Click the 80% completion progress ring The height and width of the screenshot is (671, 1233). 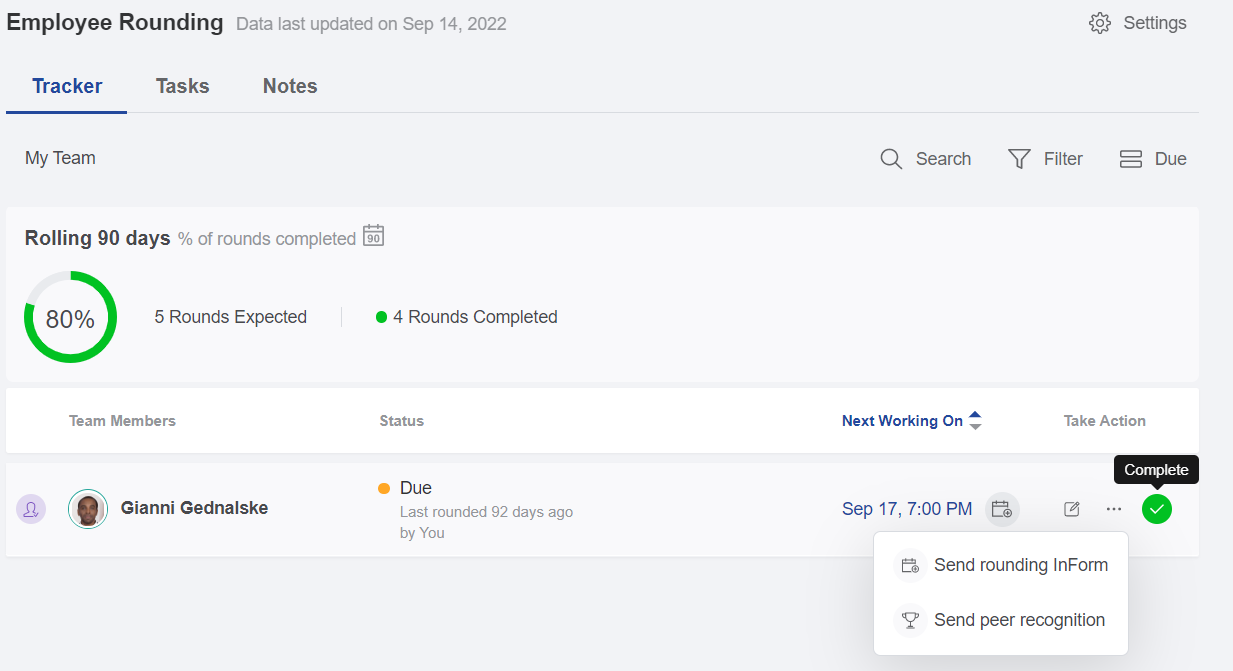(x=70, y=318)
